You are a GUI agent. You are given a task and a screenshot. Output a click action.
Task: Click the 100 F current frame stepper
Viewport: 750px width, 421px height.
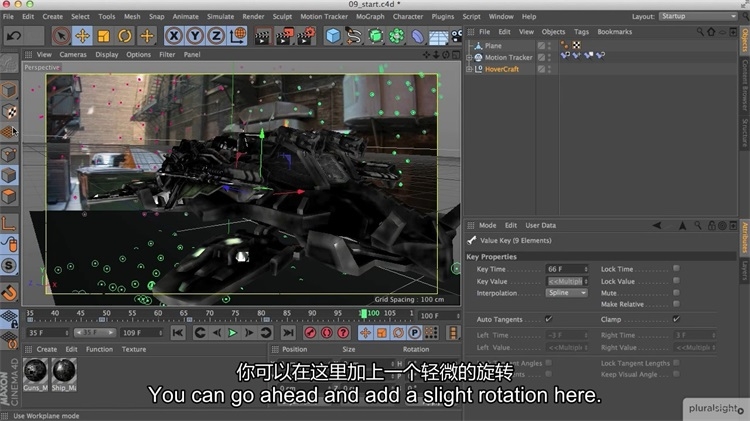457,316
